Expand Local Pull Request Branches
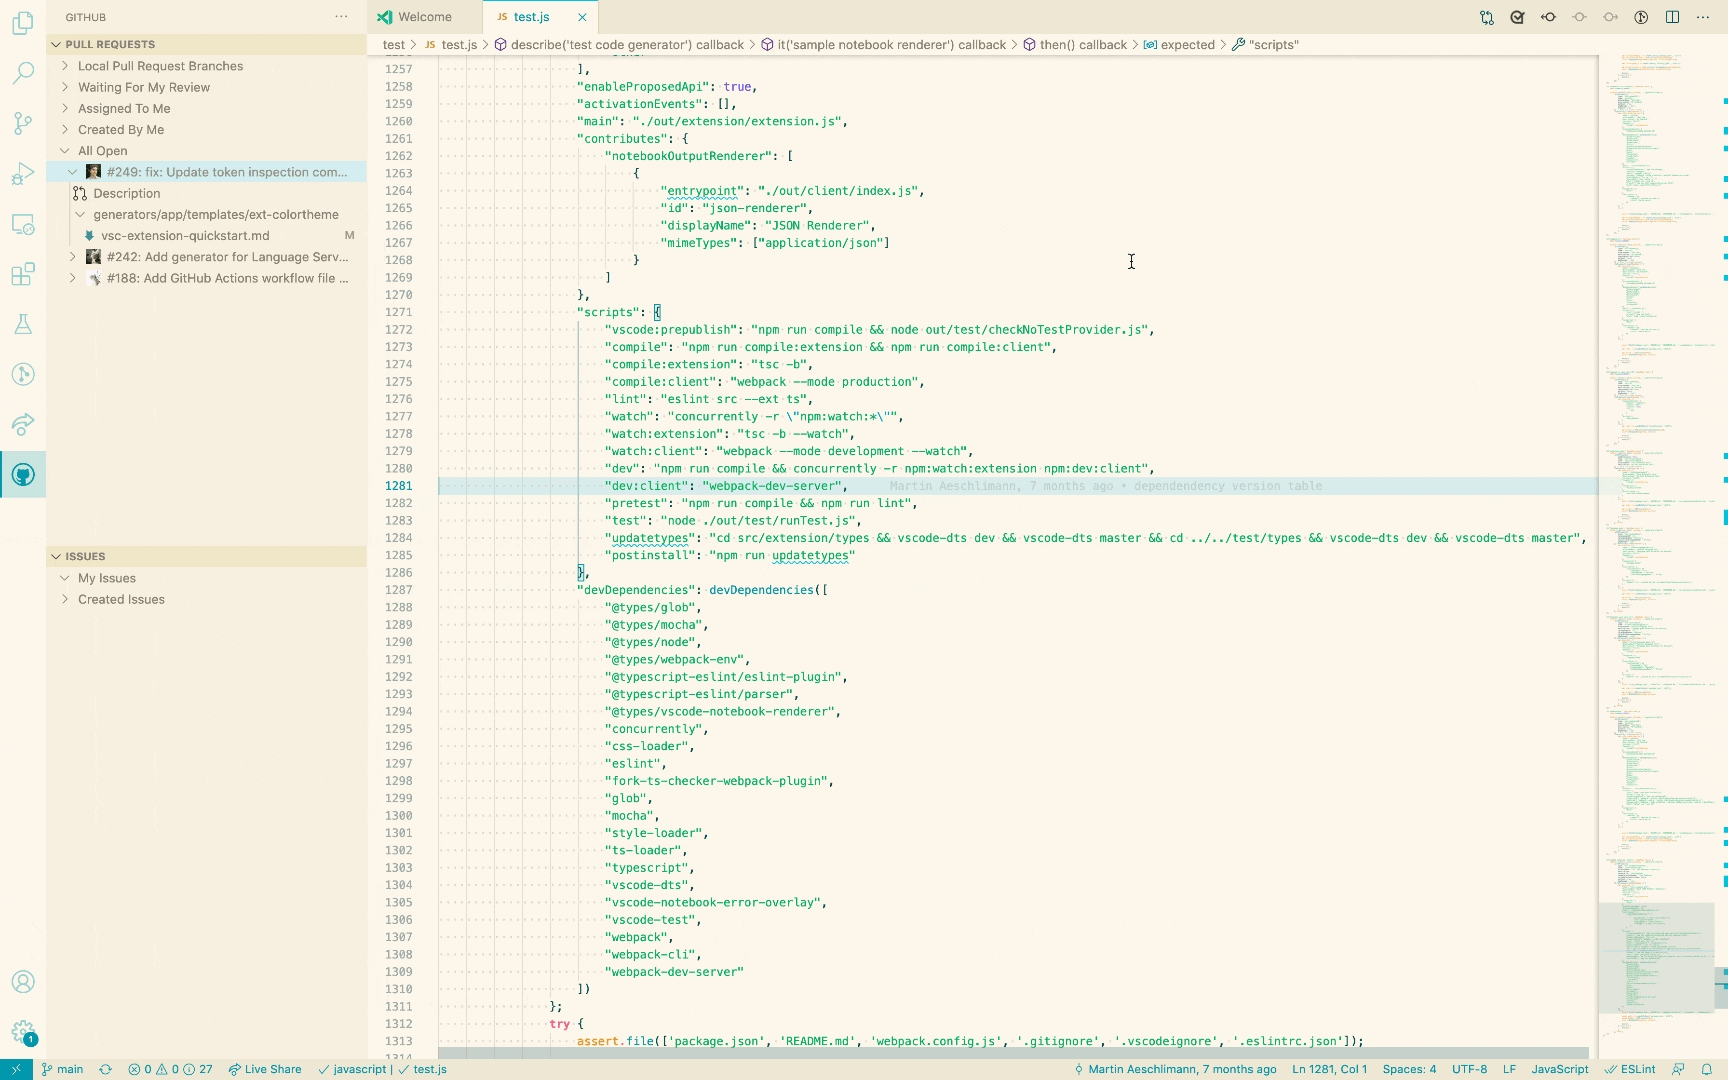The width and height of the screenshot is (1728, 1080). pyautogui.click(x=206, y=66)
